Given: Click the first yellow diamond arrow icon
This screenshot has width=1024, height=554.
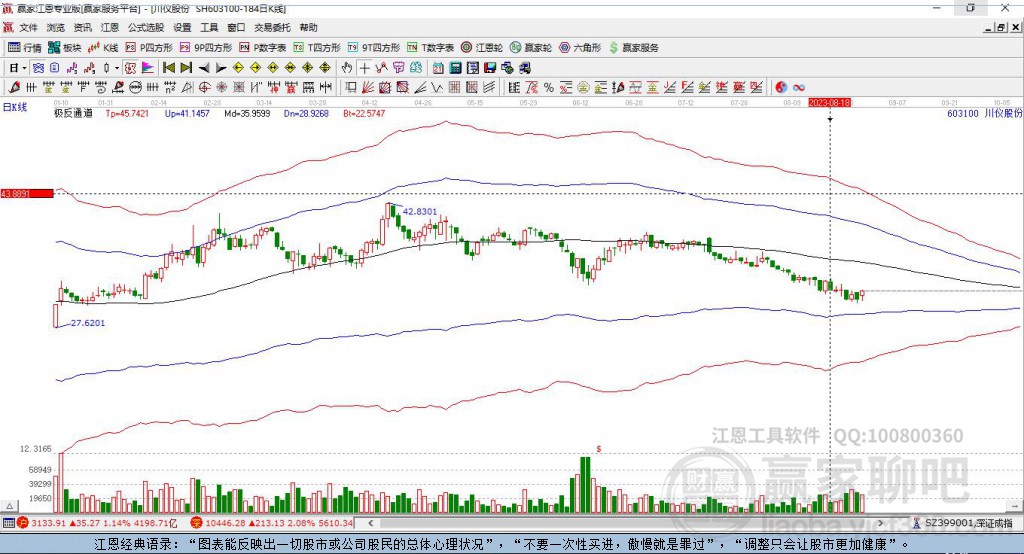Looking at the screenshot, I should [x=238, y=68].
